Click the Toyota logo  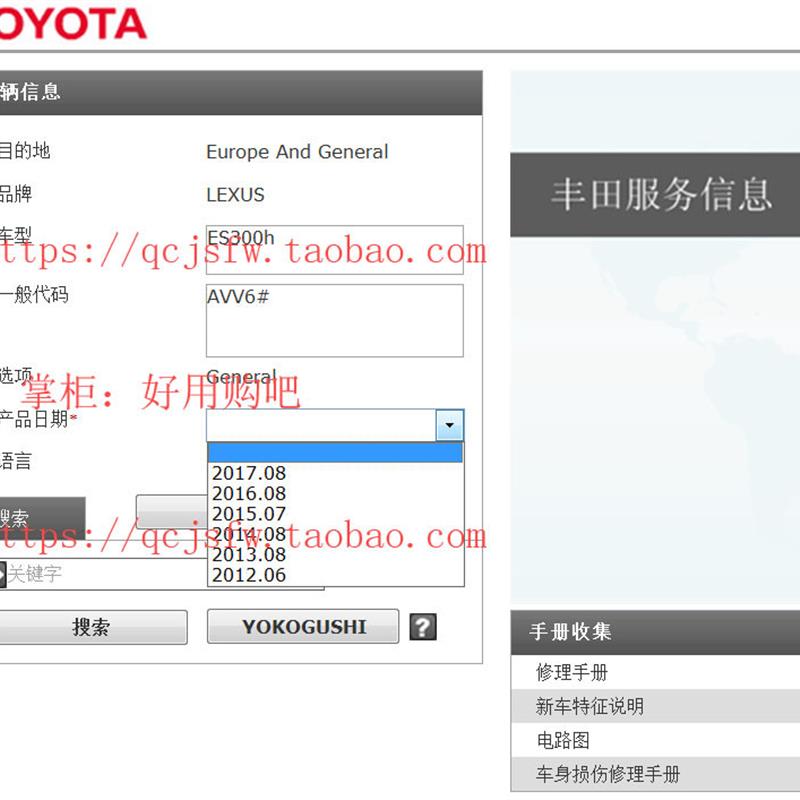pyautogui.click(x=72, y=24)
